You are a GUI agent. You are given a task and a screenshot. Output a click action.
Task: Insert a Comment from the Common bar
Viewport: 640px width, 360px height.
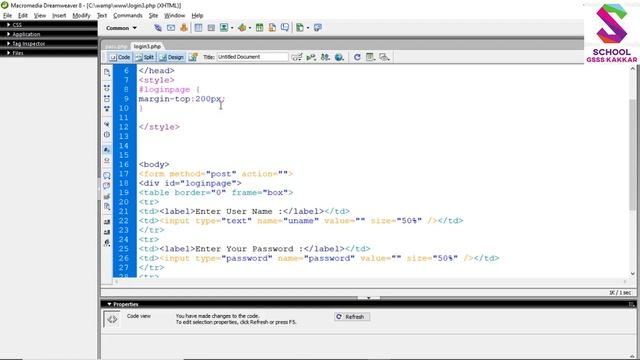click(285, 28)
